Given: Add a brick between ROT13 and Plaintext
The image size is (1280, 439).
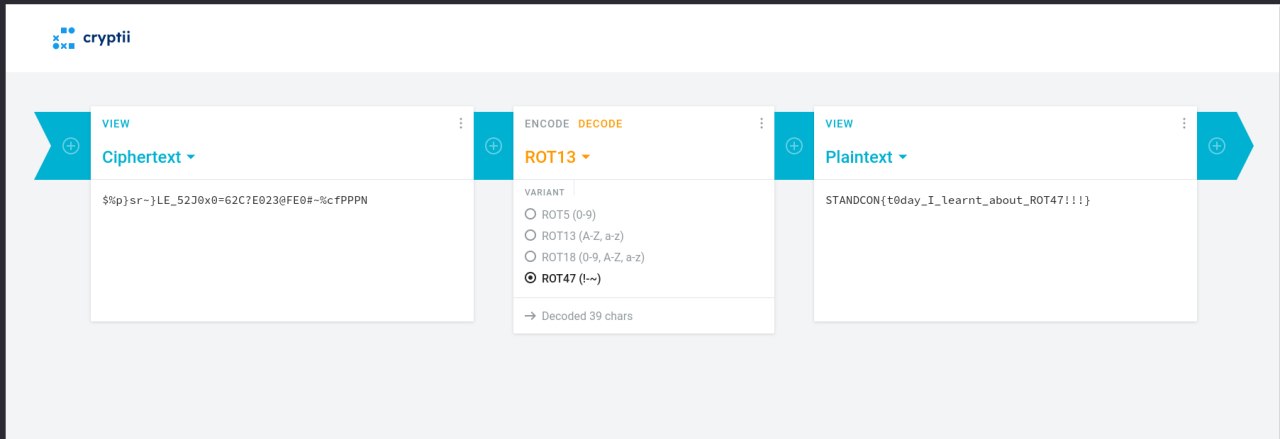Looking at the screenshot, I should tap(794, 146).
